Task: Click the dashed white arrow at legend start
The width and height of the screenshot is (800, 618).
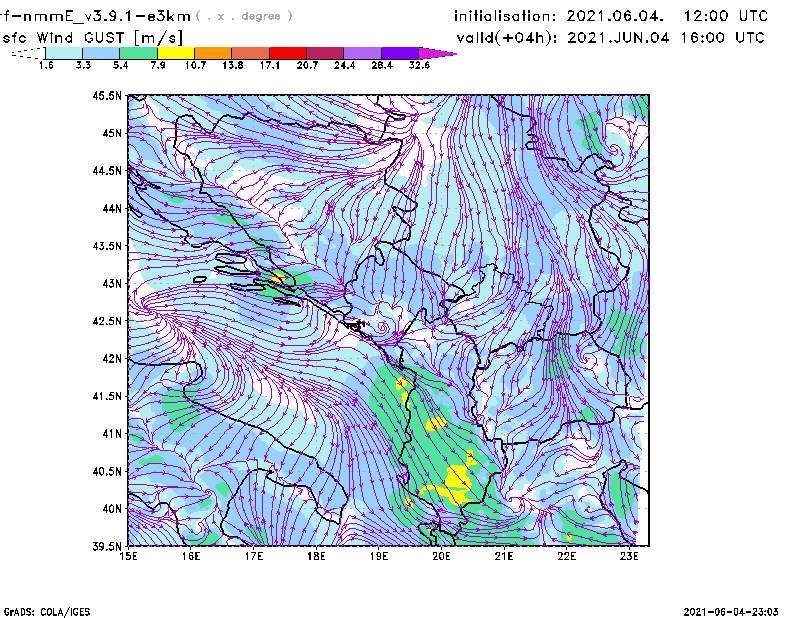Action: tap(28, 53)
